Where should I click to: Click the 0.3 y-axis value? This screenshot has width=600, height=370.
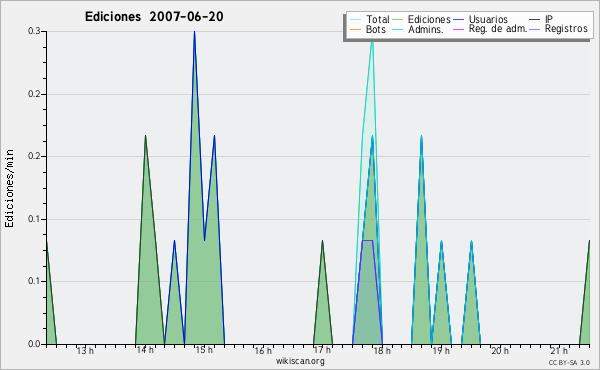pyautogui.click(x=34, y=31)
